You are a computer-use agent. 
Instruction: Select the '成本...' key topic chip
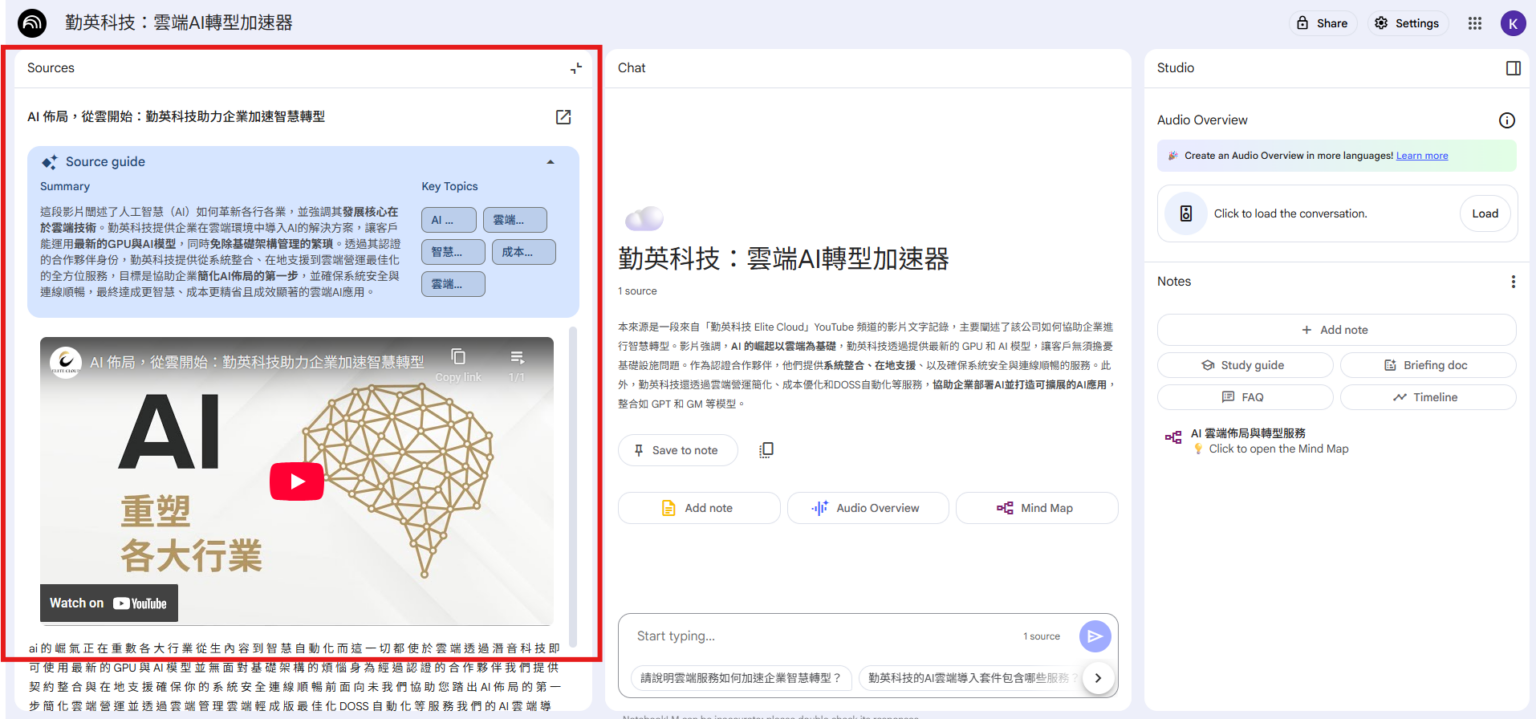pos(524,252)
